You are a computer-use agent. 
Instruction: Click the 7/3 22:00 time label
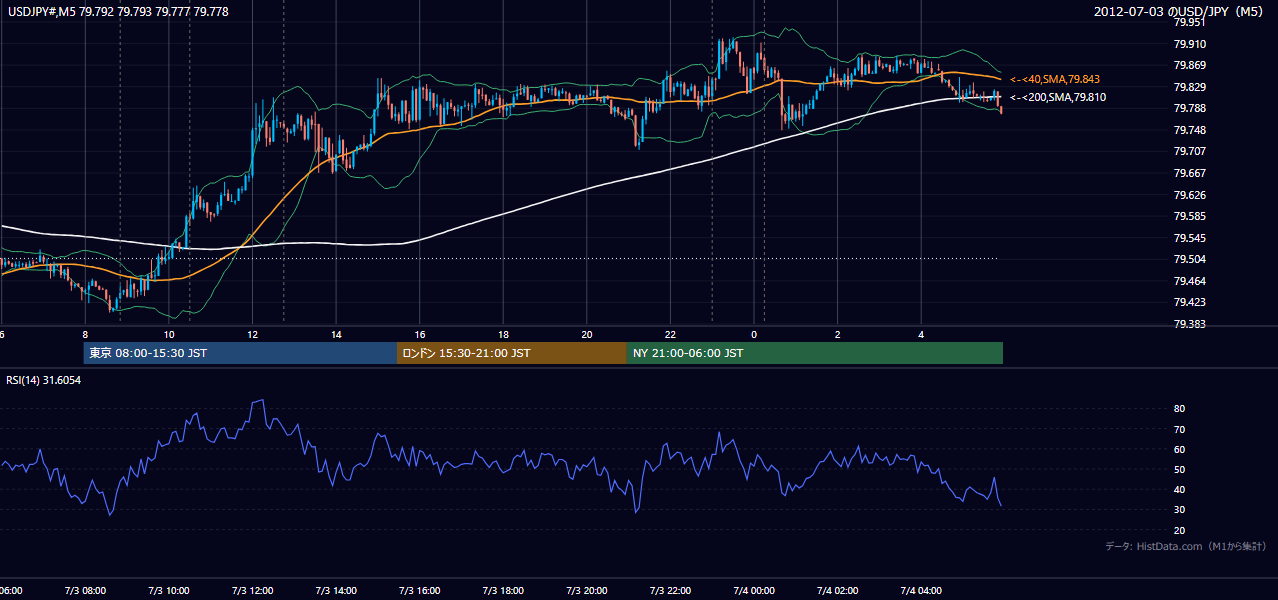(x=670, y=591)
